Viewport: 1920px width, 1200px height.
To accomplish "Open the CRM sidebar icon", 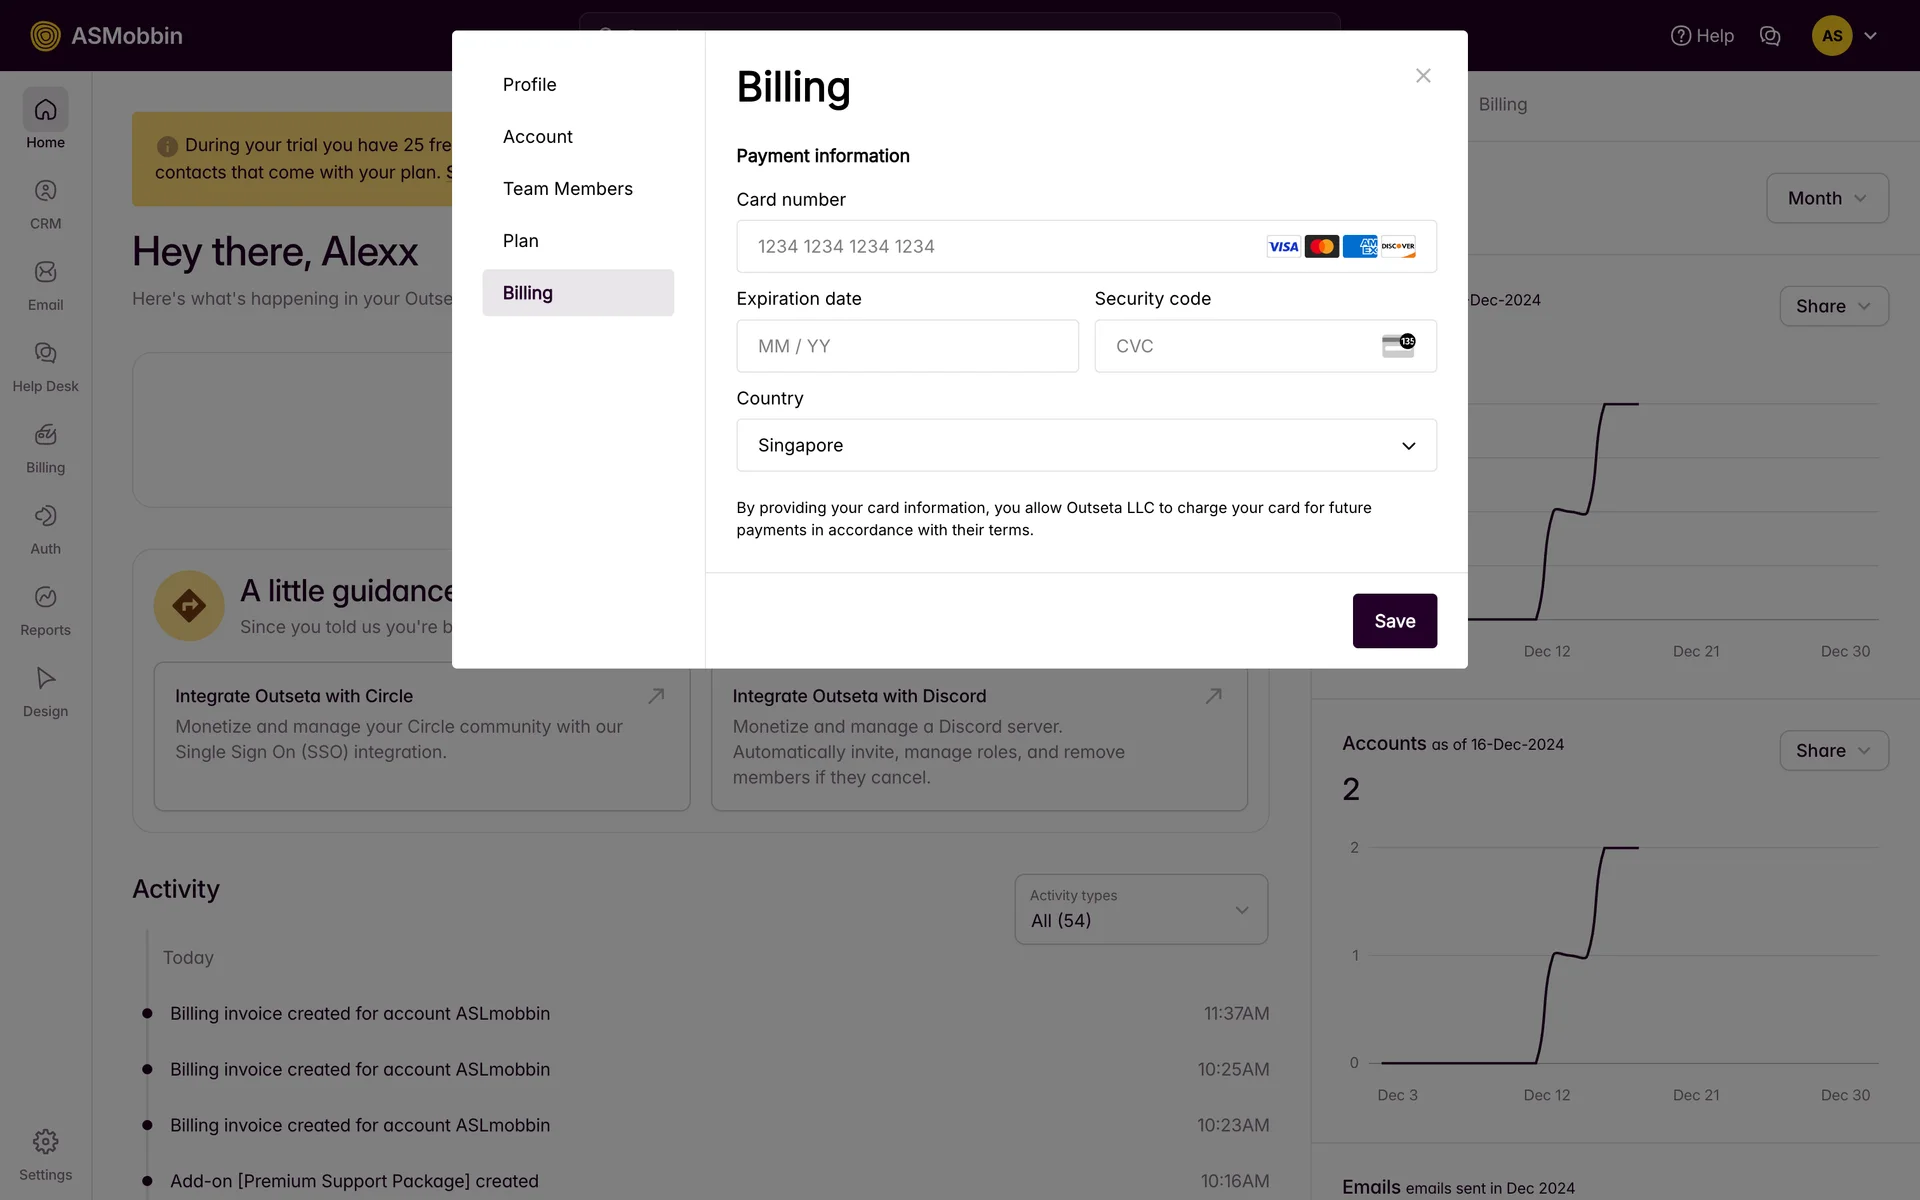I will (45, 204).
